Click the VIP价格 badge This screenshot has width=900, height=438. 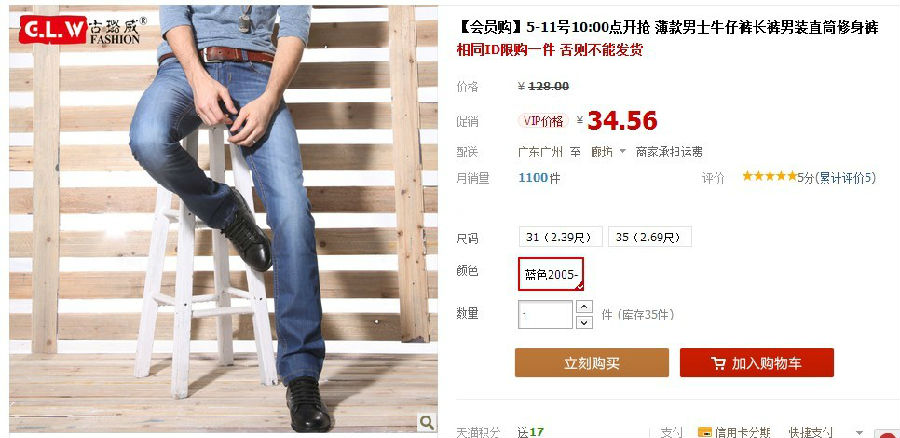[x=543, y=121]
